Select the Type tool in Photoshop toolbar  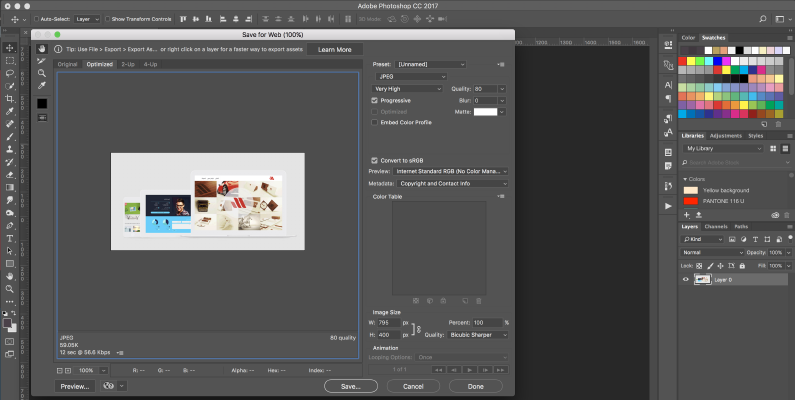9,237
